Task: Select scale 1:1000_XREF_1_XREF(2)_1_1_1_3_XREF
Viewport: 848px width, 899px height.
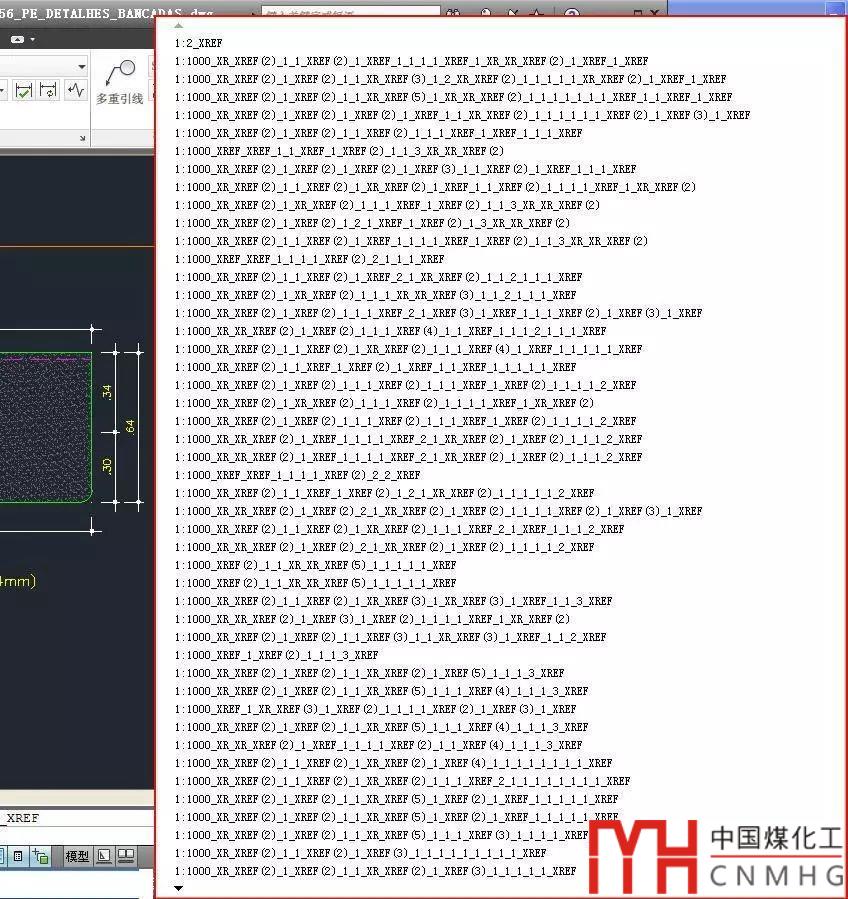Action: tap(276, 655)
